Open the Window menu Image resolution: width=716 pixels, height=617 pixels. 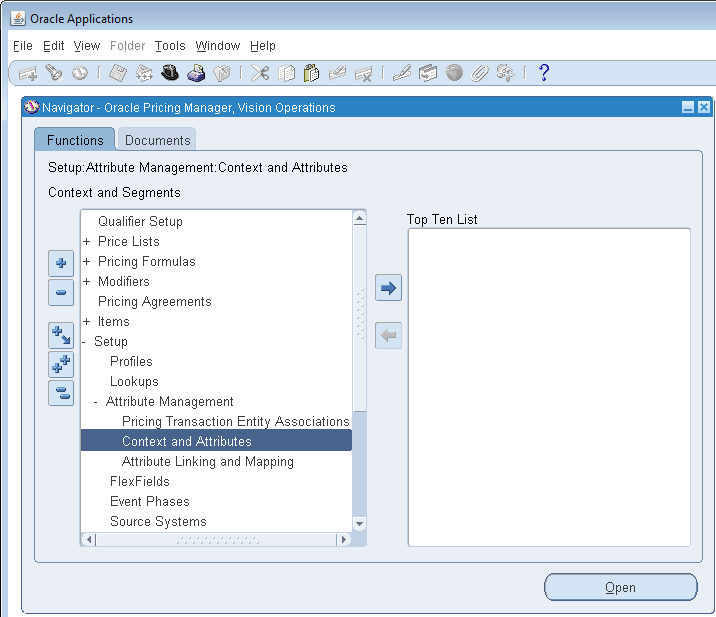click(x=217, y=46)
